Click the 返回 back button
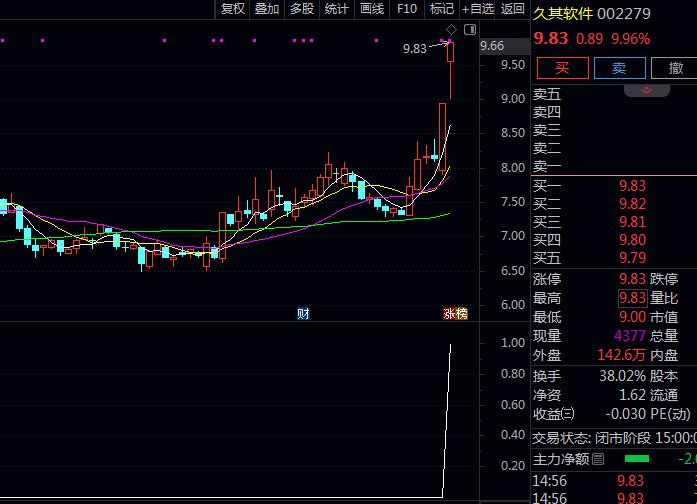Screen dimensions: 697x504 coord(513,9)
